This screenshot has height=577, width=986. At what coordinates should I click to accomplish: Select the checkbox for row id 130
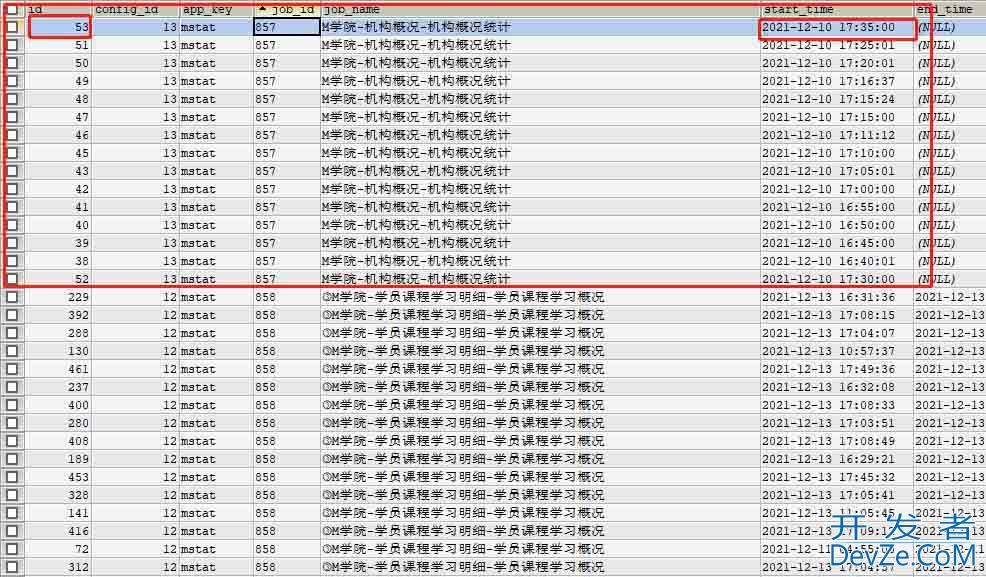click(x=12, y=351)
